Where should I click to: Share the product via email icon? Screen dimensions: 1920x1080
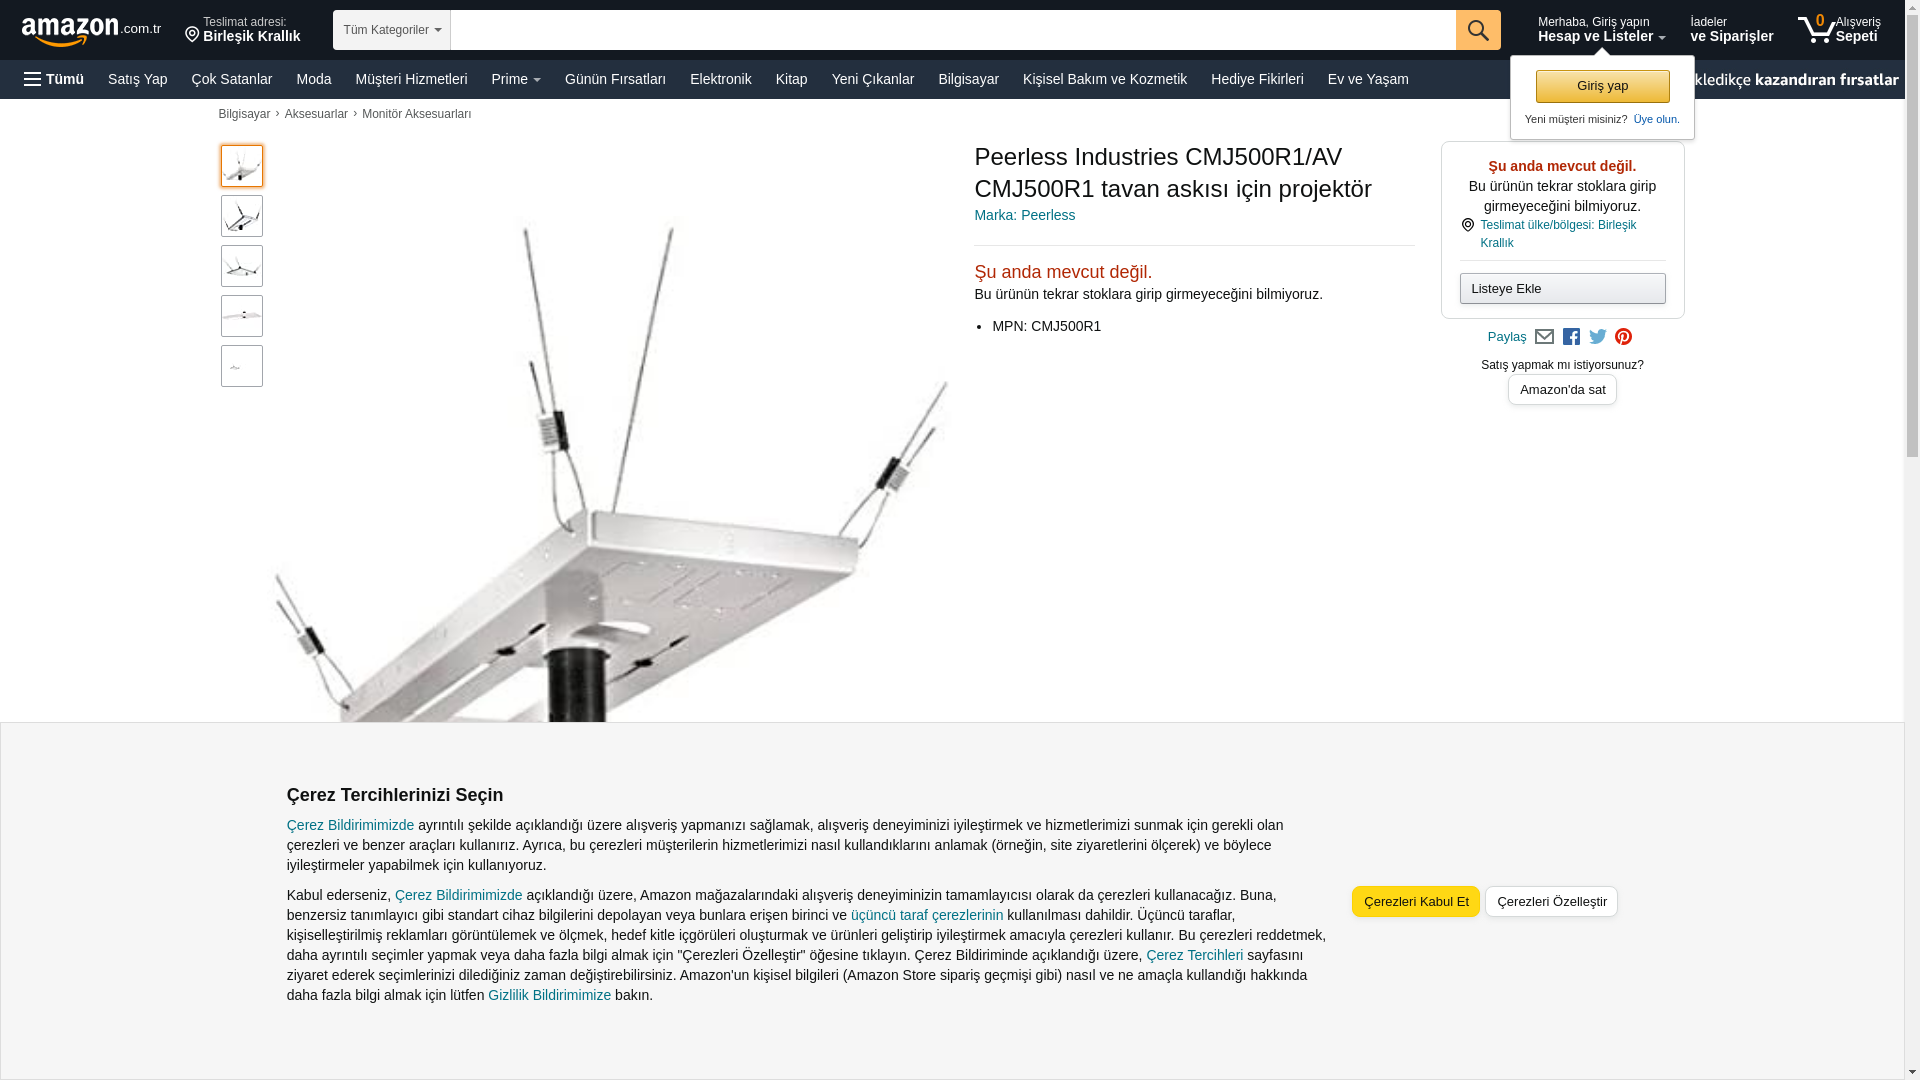(x=1544, y=337)
